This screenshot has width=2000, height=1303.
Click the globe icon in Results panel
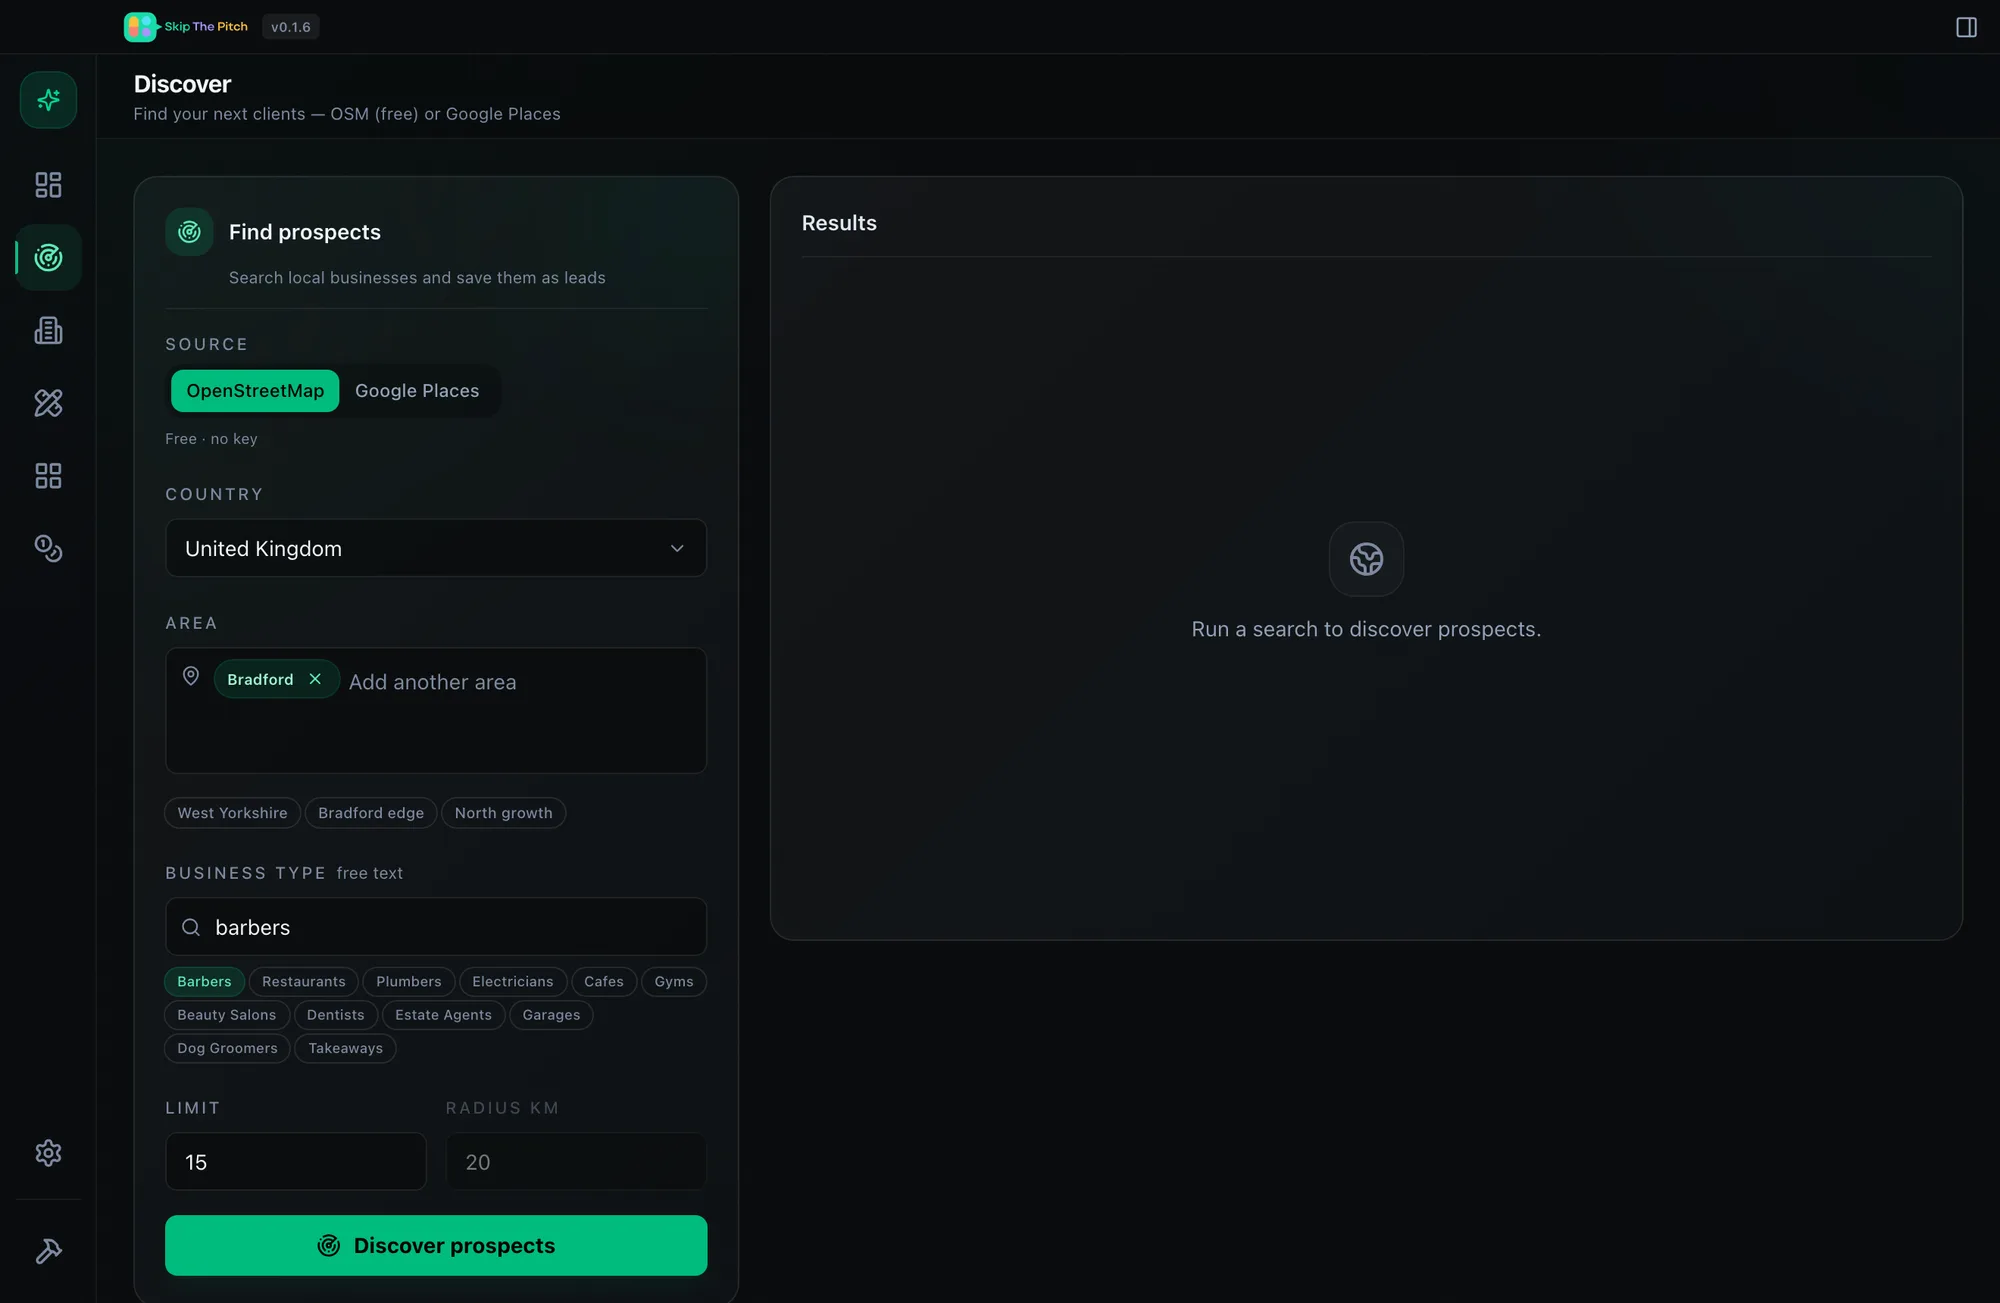coord(1366,559)
